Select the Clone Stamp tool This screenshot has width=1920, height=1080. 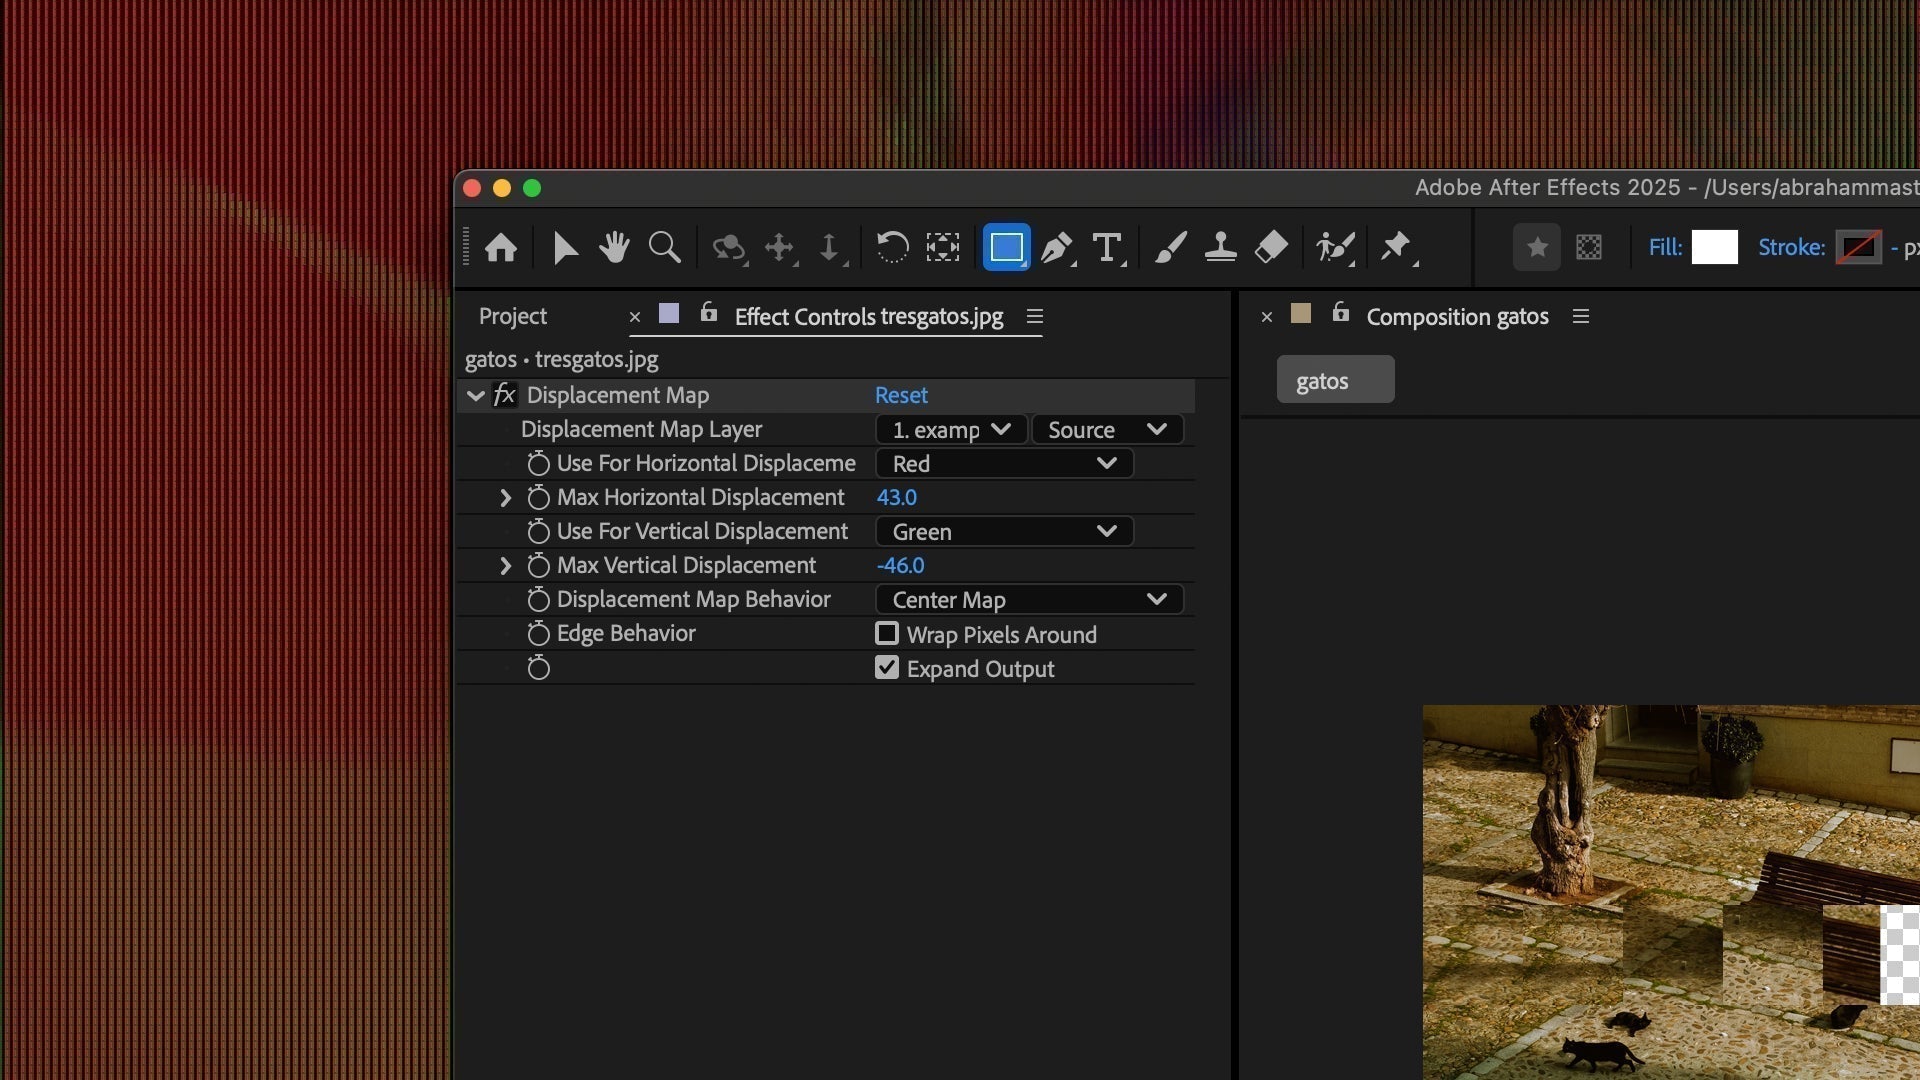[x=1221, y=247]
